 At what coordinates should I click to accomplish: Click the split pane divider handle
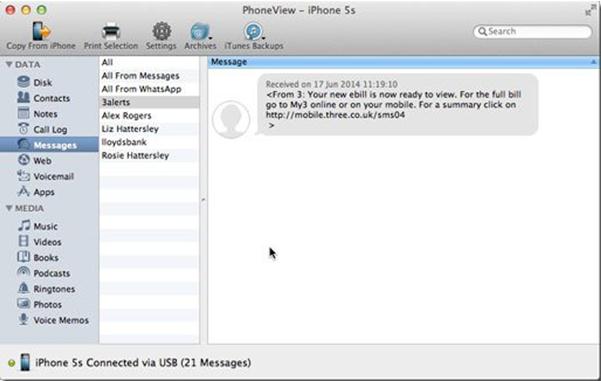203,200
